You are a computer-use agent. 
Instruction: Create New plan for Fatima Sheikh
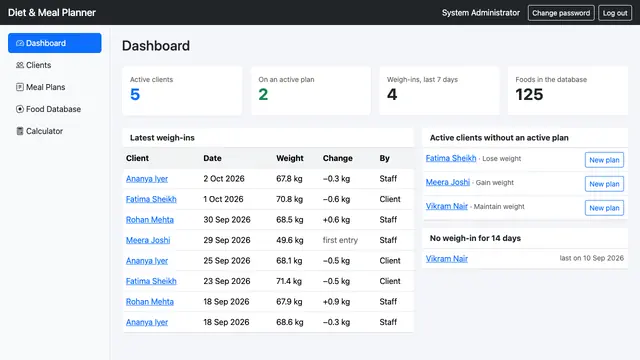click(x=604, y=160)
